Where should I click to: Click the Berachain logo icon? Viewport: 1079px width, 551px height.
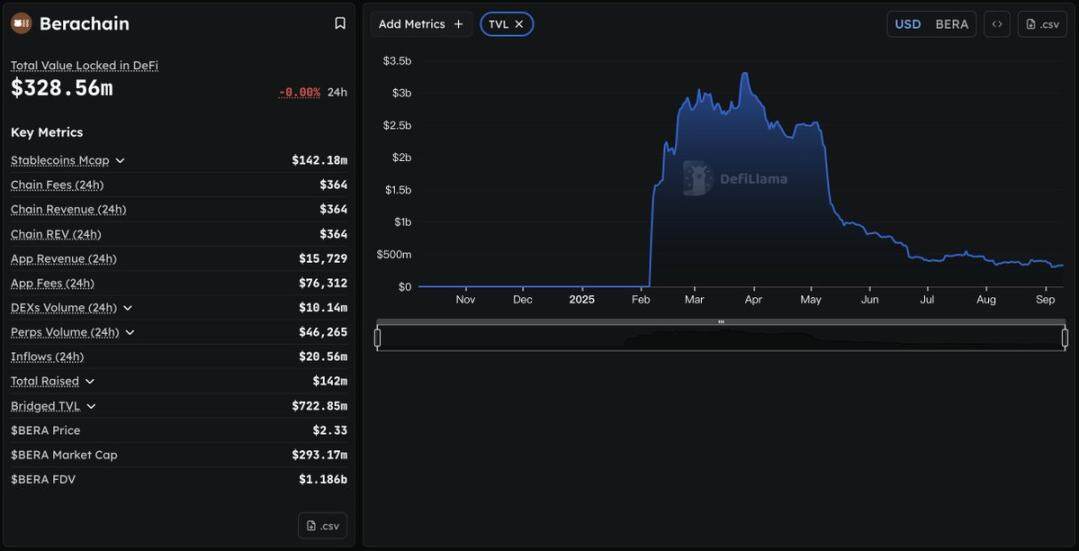[x=21, y=23]
